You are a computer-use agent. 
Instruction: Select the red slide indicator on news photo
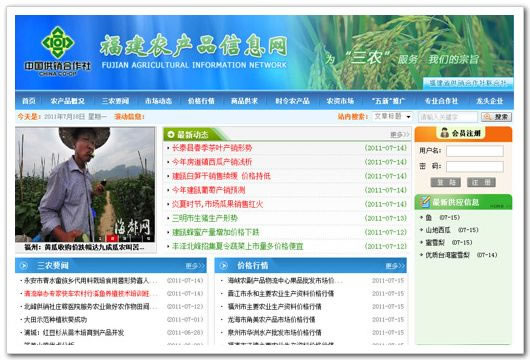(x=113, y=239)
